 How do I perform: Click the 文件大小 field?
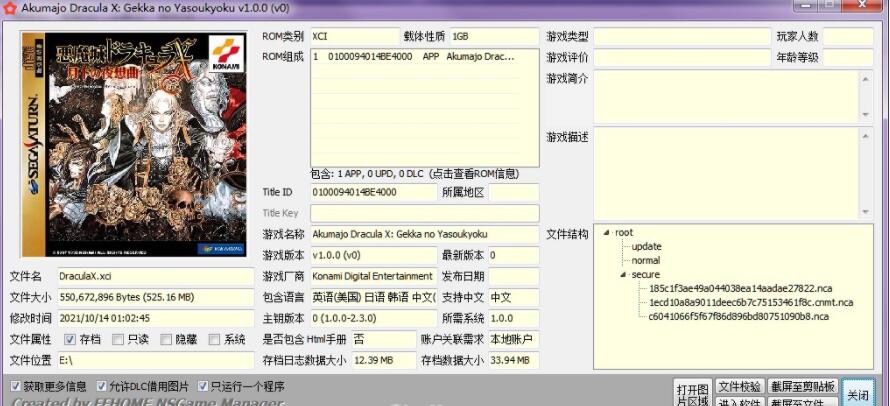[x=156, y=297]
